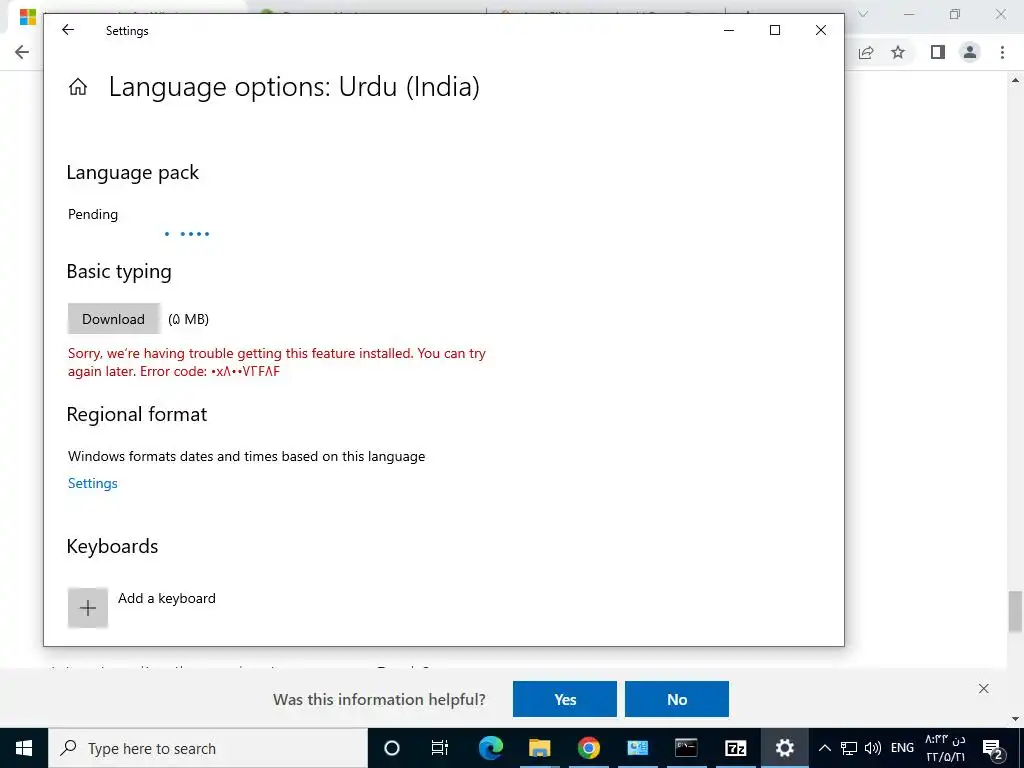
Task: Open Chrome tab search chevron
Action: pos(863,14)
